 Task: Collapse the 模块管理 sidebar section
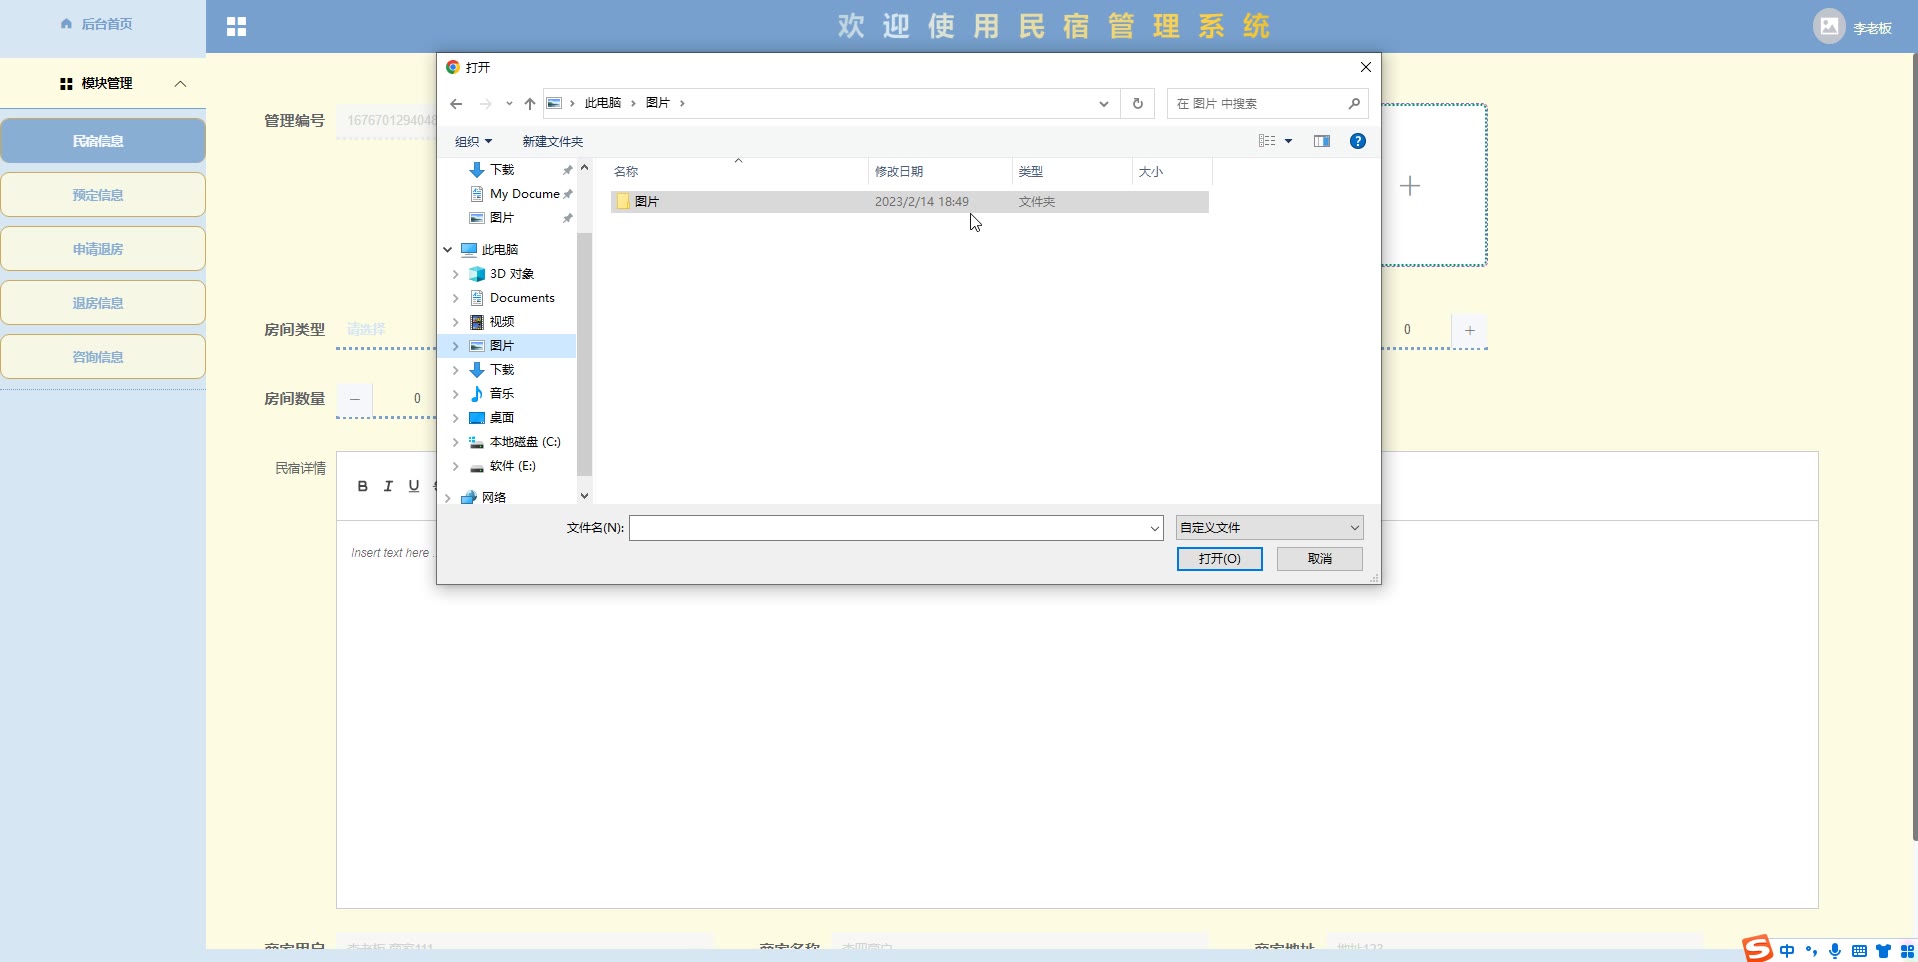click(x=180, y=84)
